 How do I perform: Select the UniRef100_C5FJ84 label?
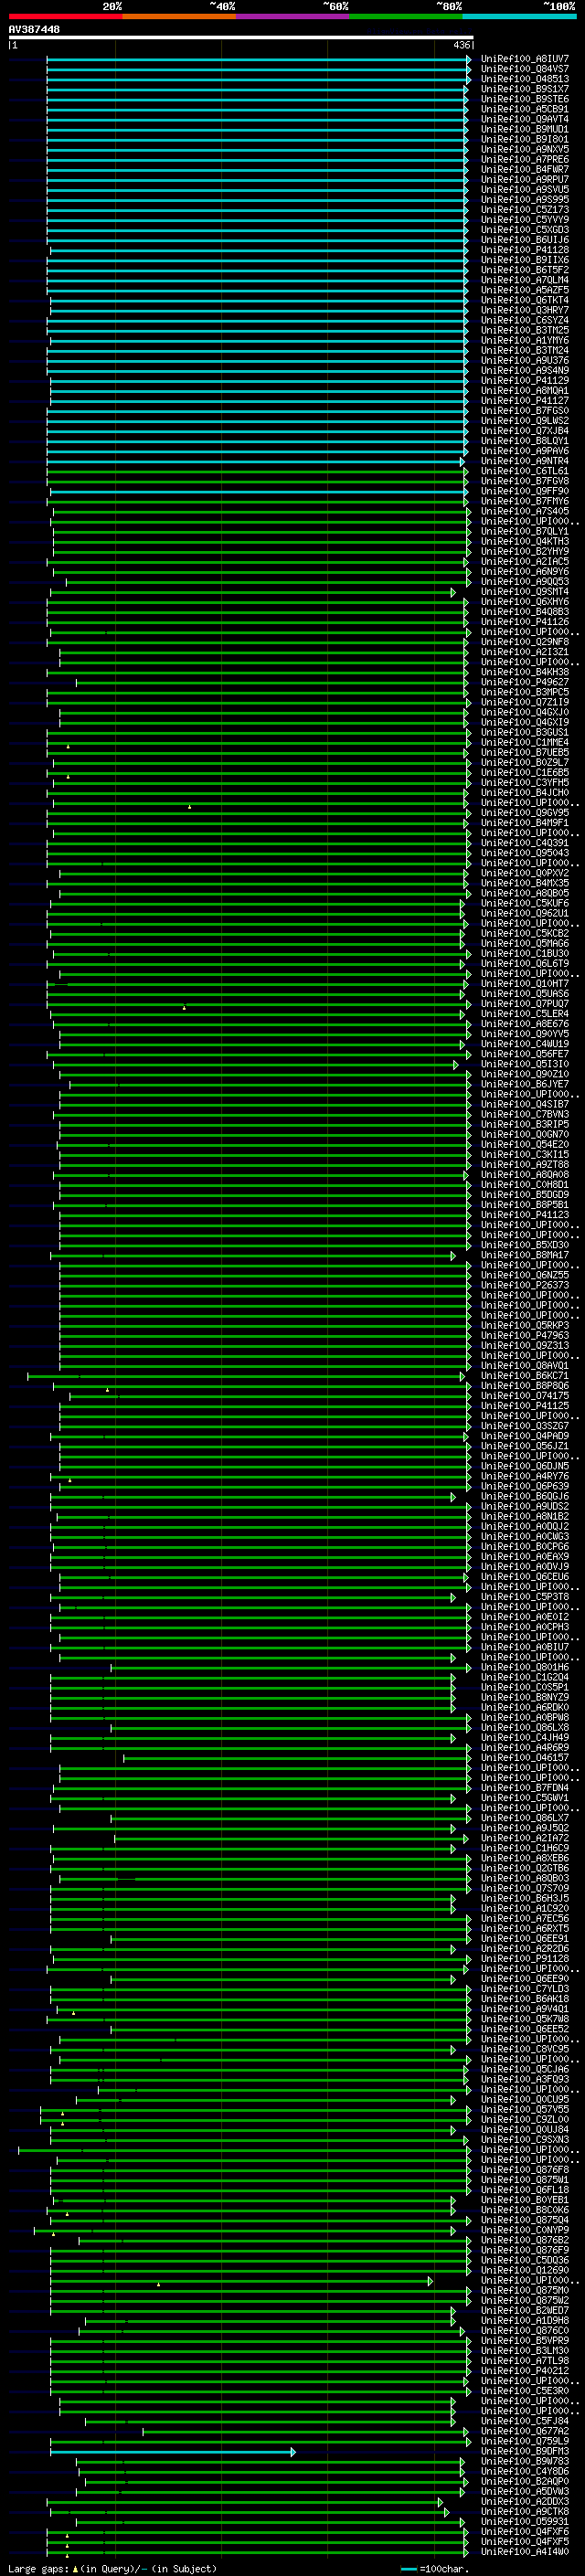click(x=524, y=2421)
